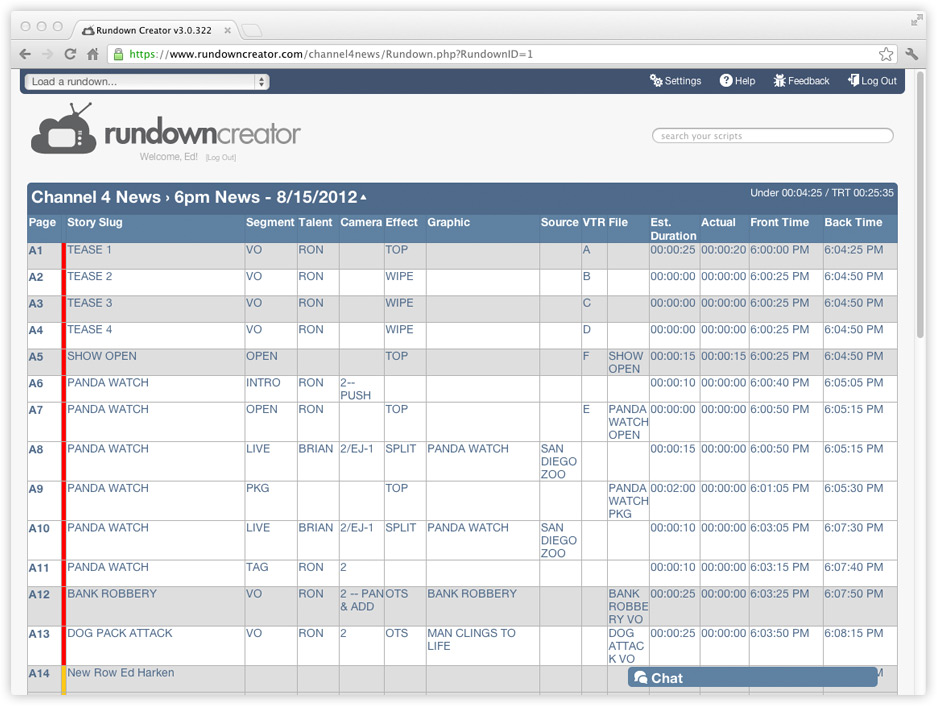Select the TEASE 1 story slug
937x706 pixels.
89,250
